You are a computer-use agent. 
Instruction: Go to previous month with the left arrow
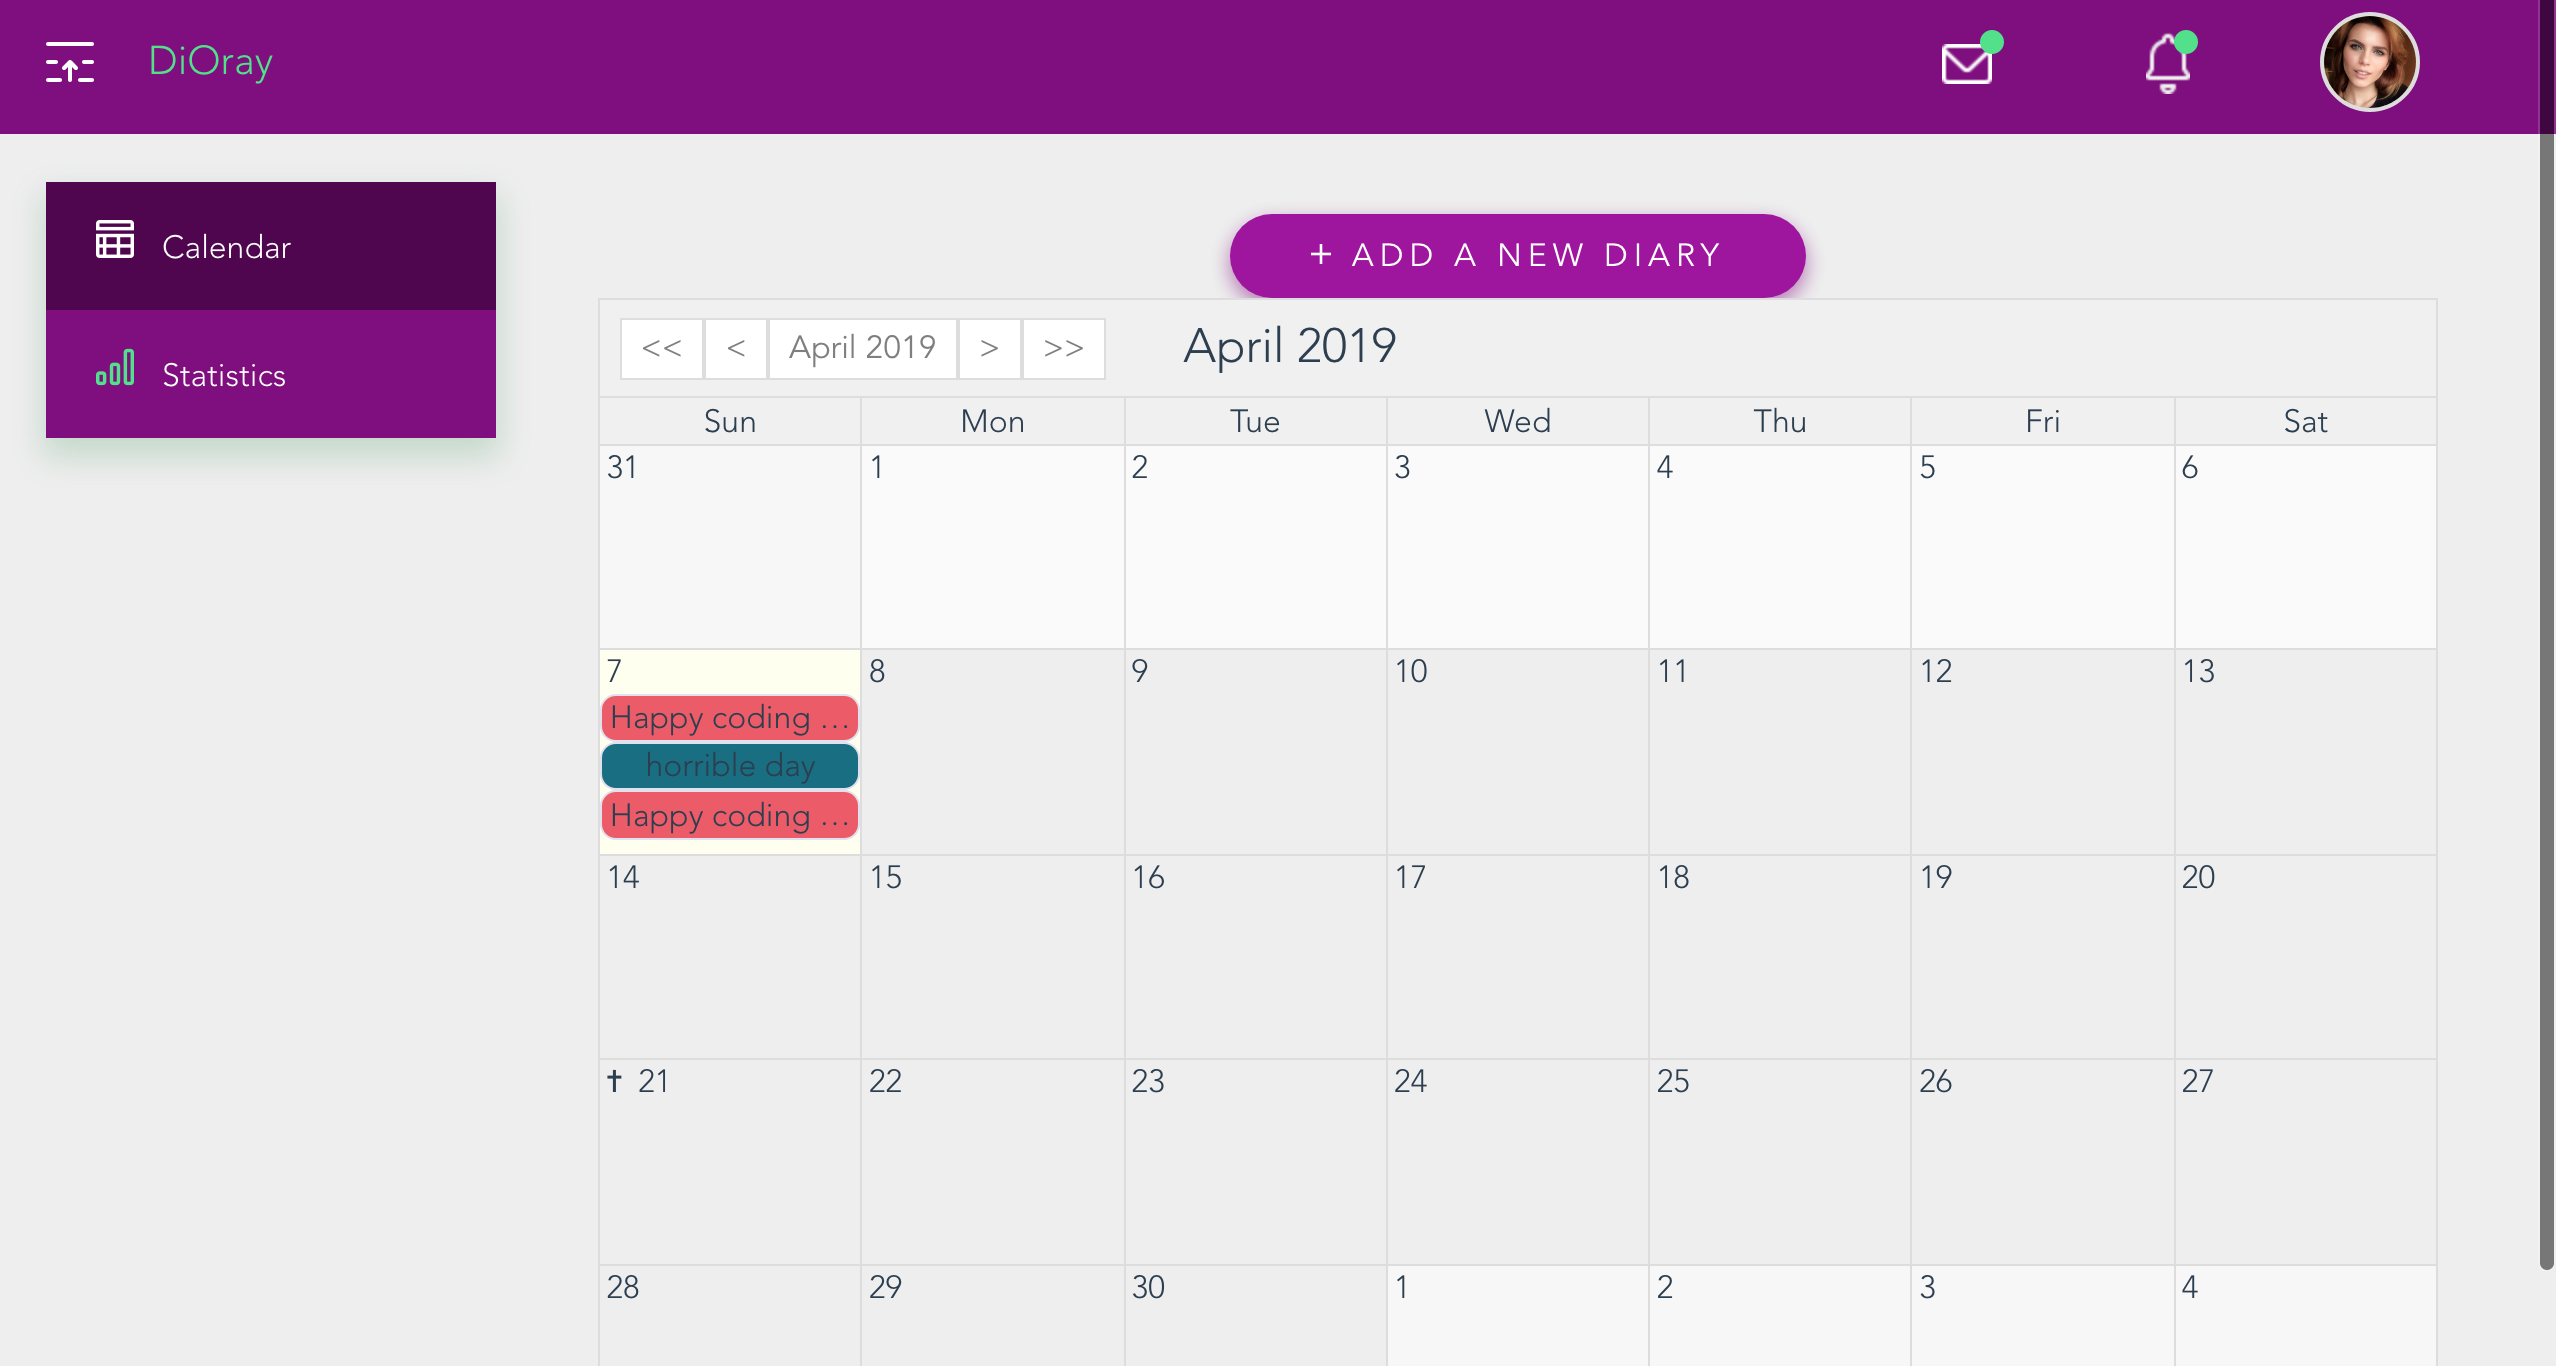point(737,348)
